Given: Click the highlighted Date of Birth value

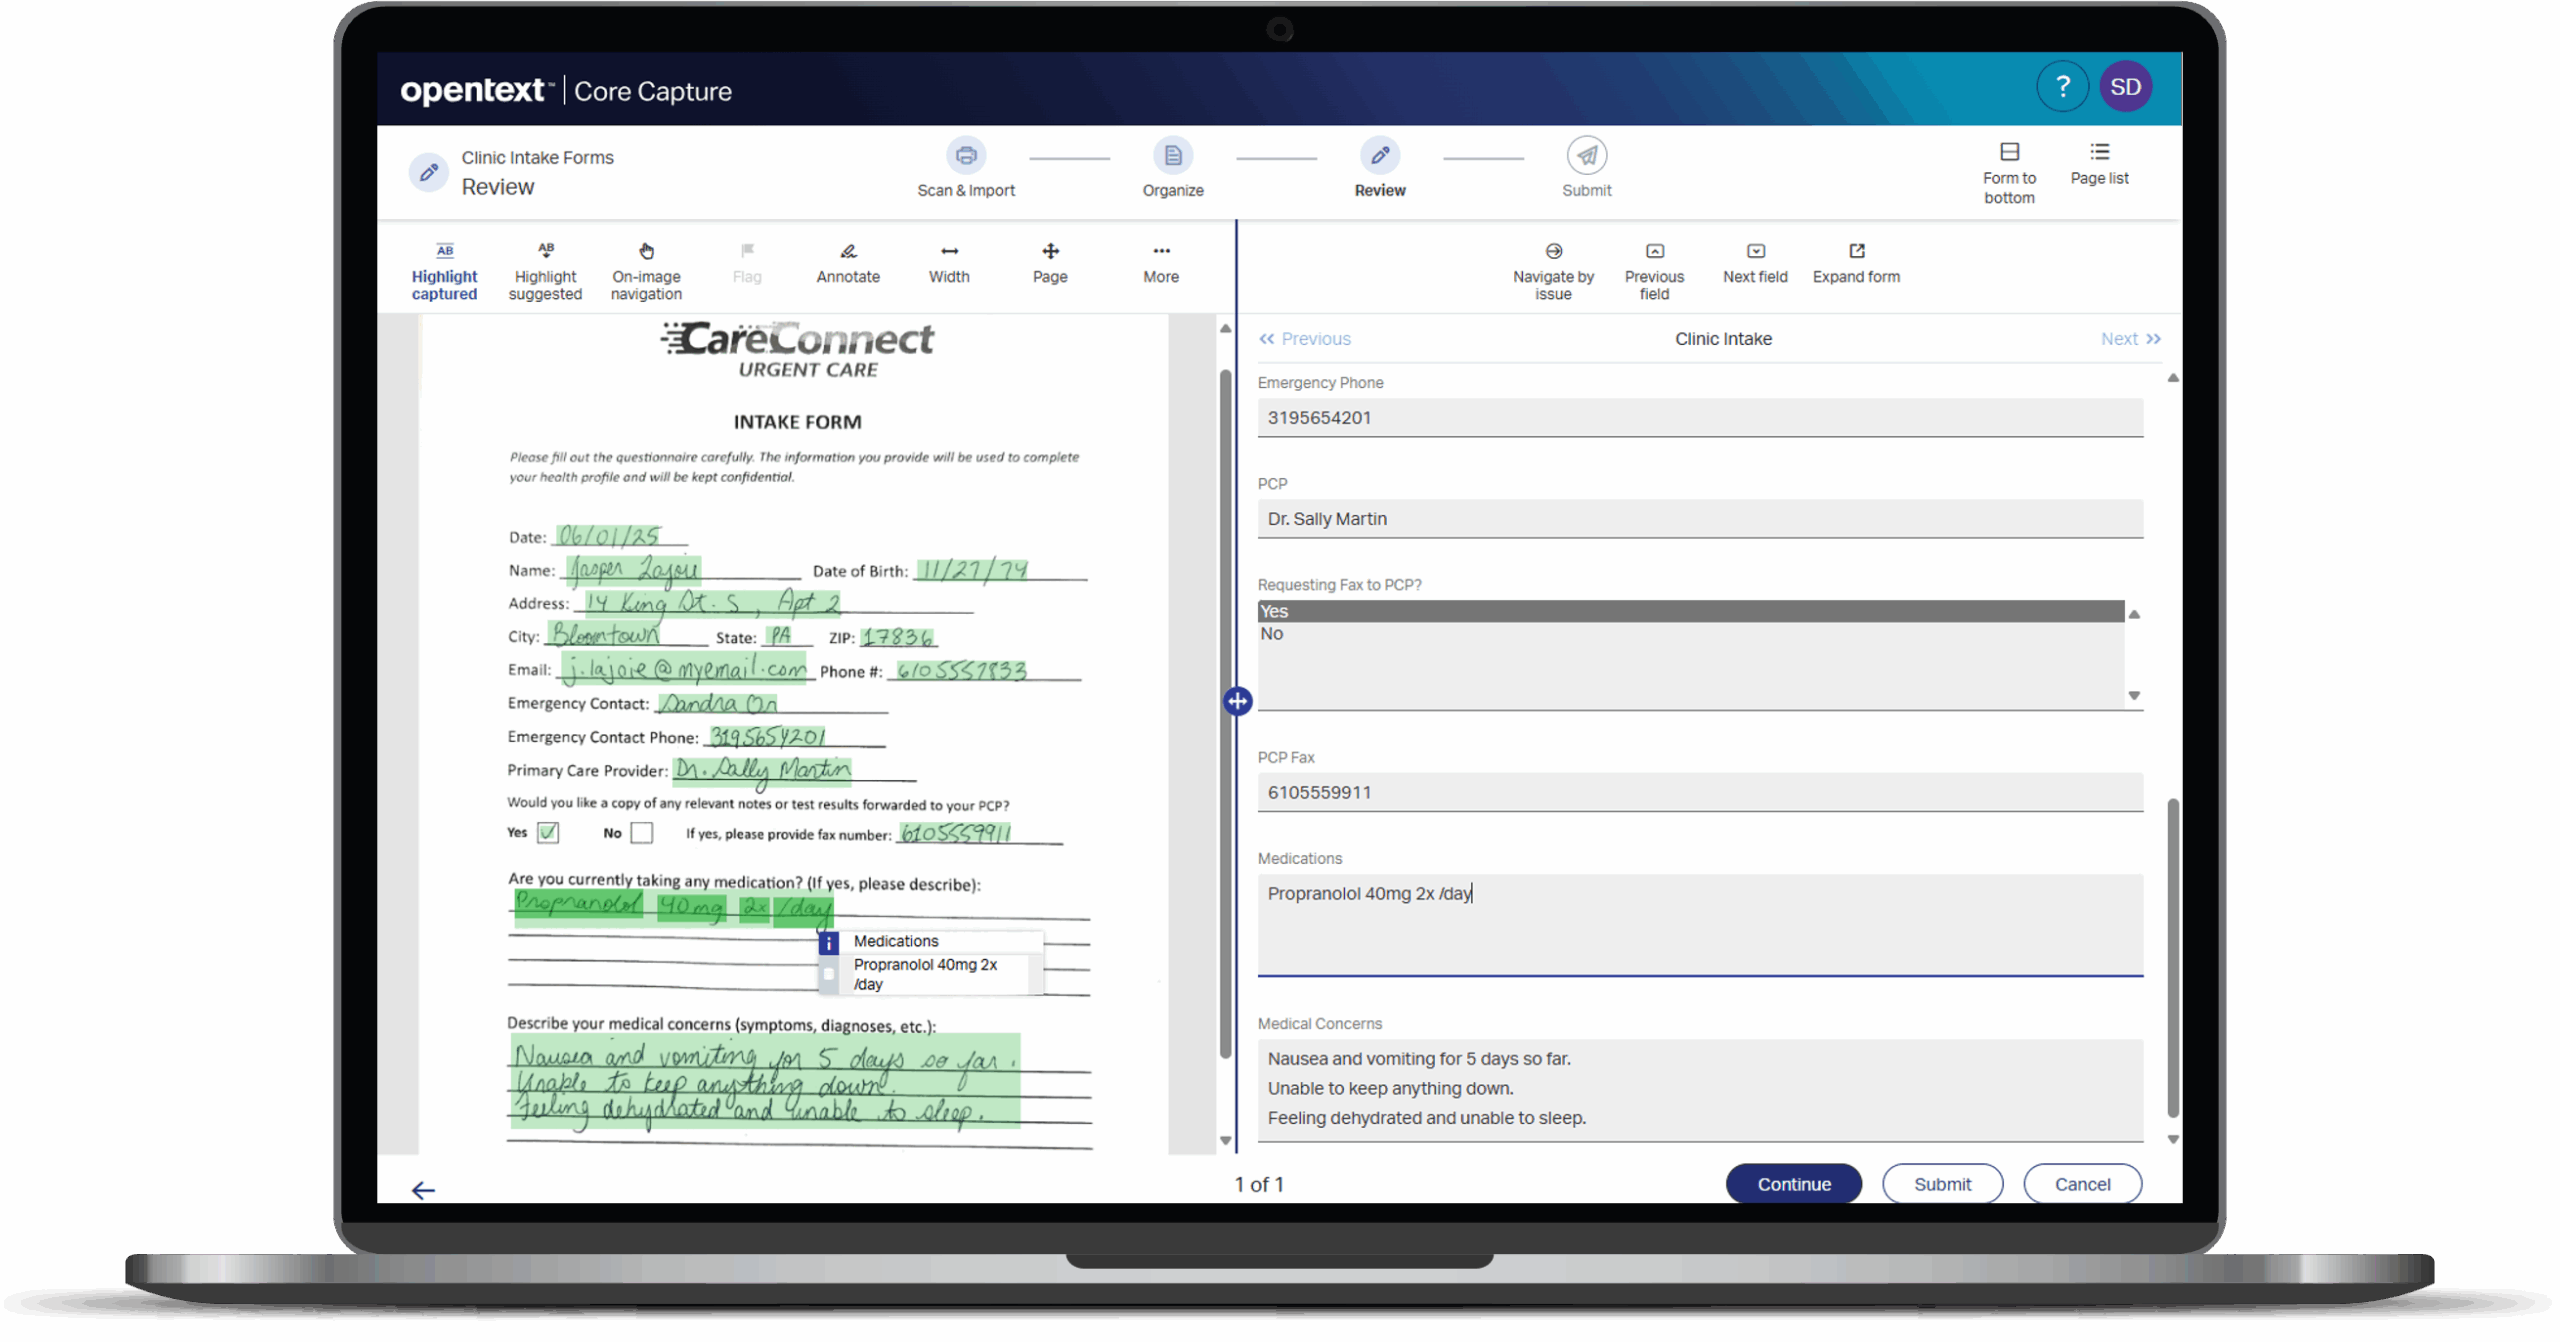Looking at the screenshot, I should pos(972,570).
